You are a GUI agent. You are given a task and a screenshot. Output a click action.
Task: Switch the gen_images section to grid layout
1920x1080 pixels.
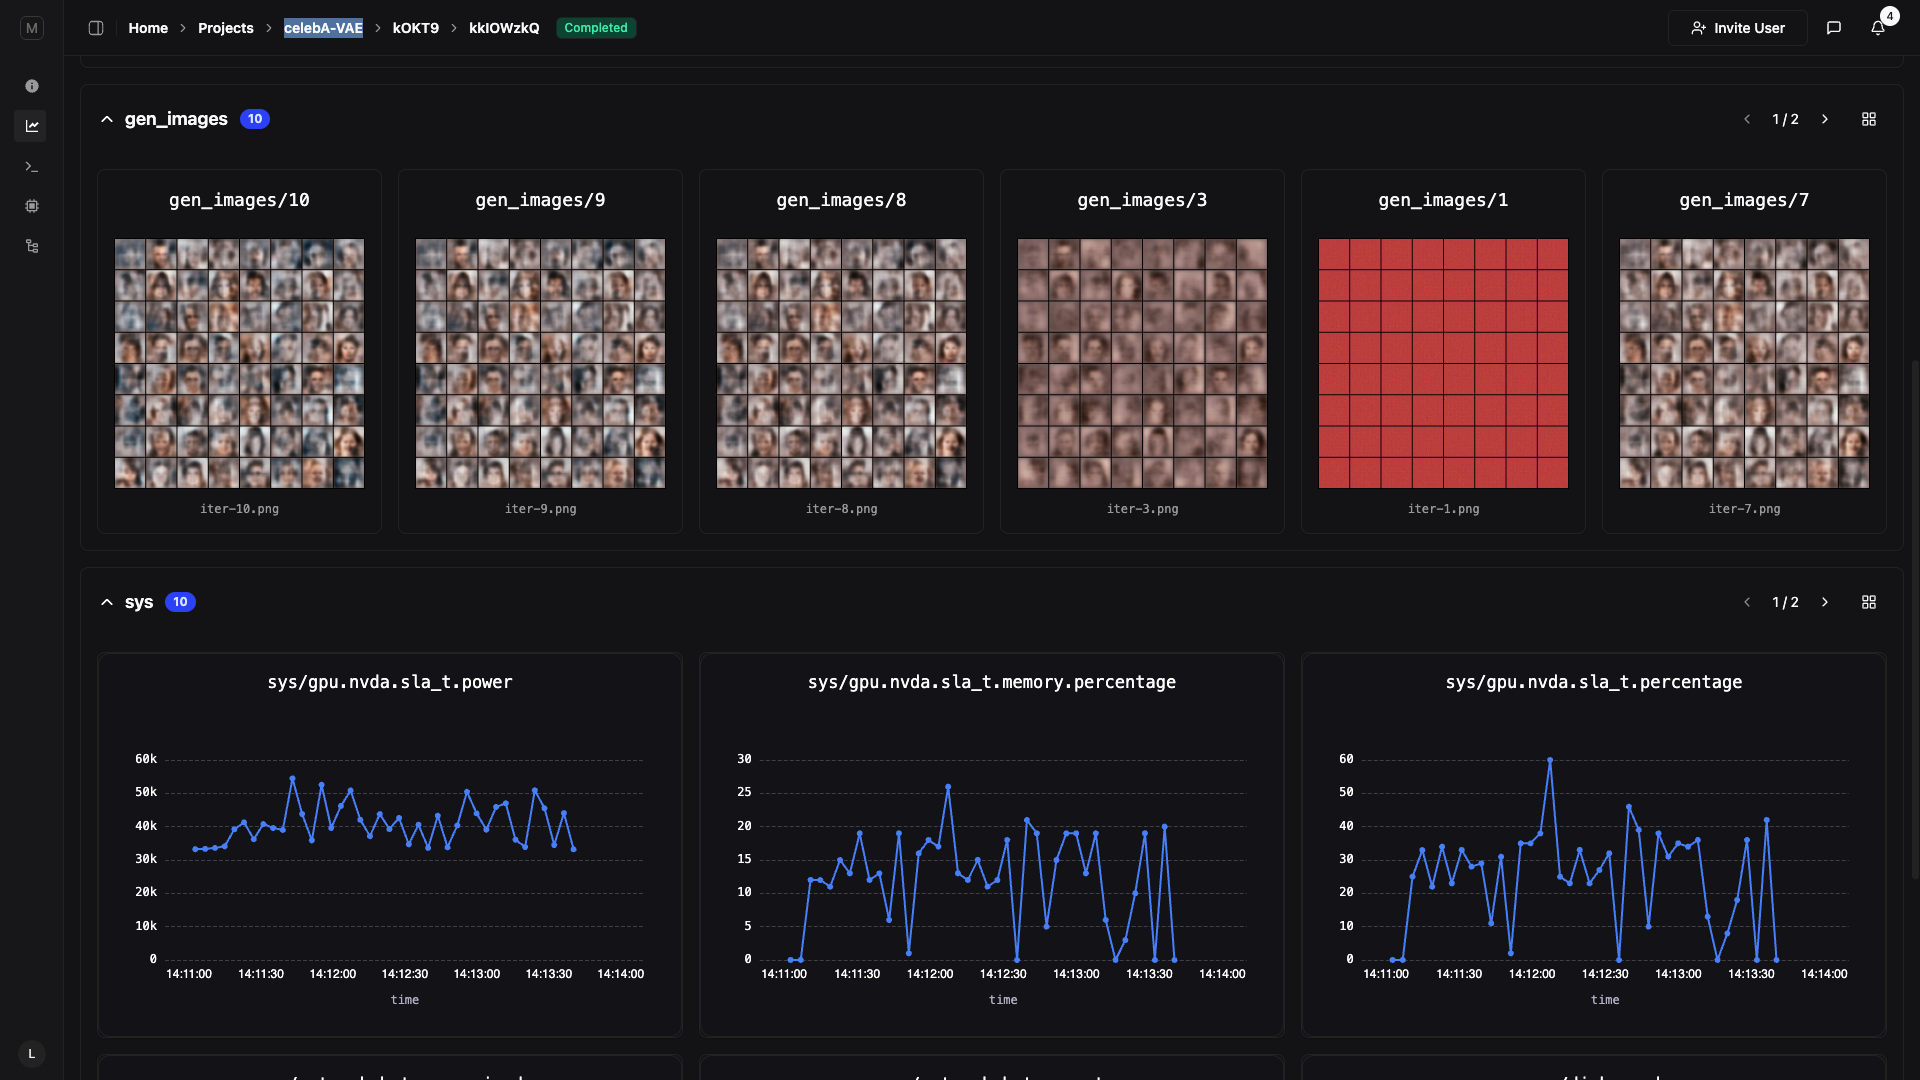click(x=1869, y=119)
